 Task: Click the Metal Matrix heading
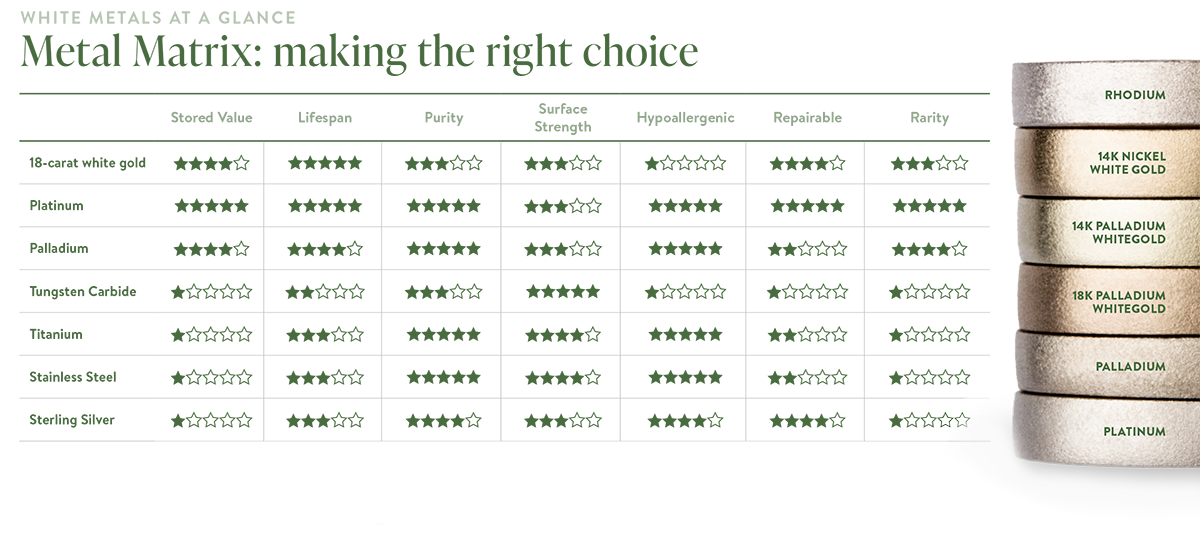pyautogui.click(x=359, y=51)
